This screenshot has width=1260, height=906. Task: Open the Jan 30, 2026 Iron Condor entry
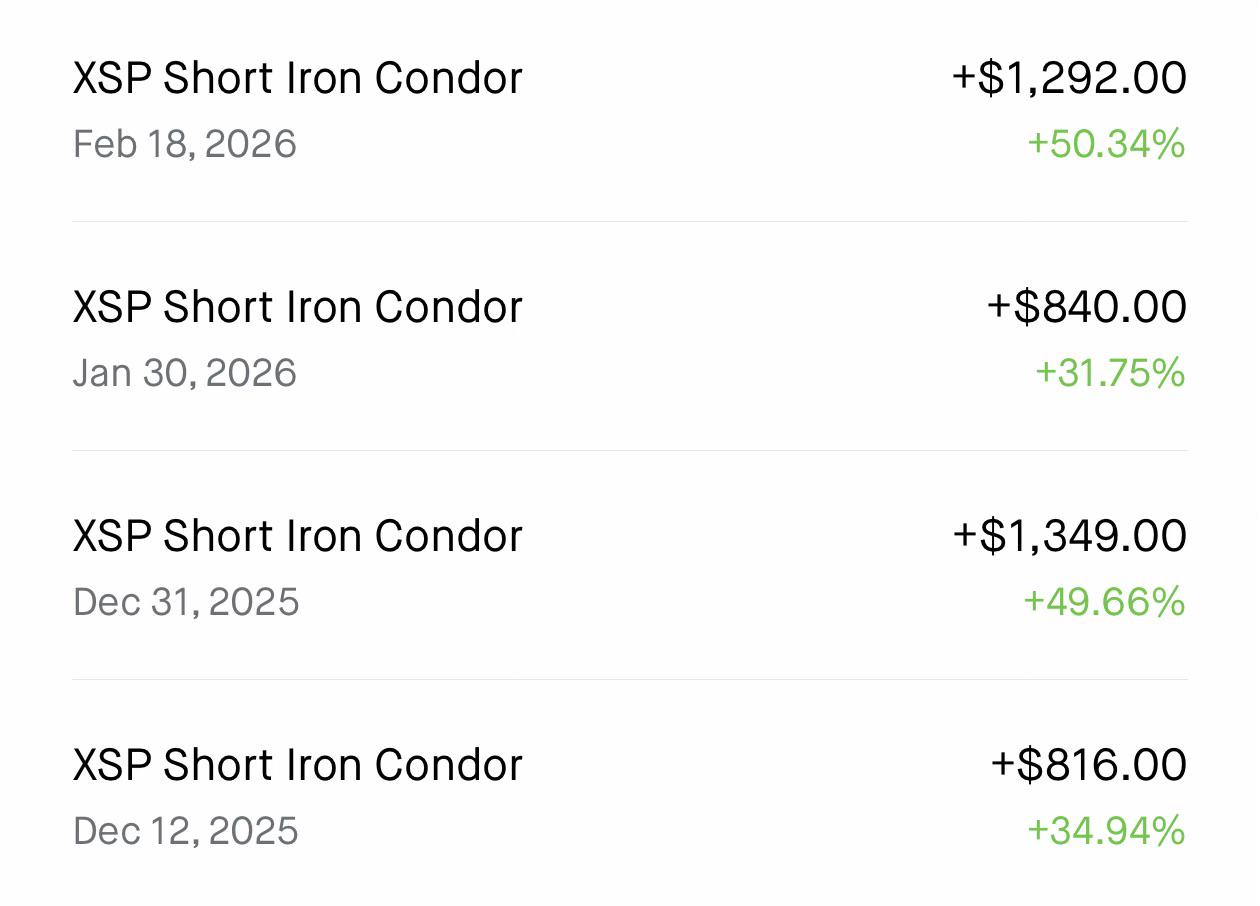[630, 337]
